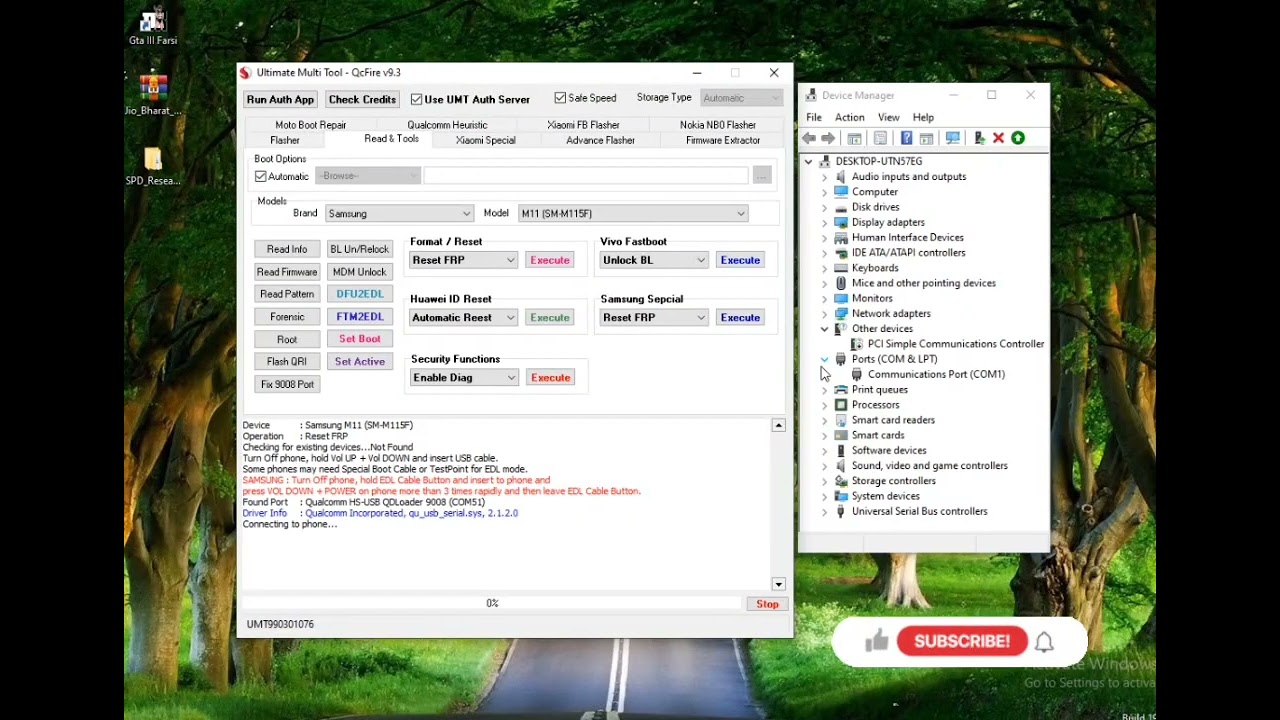Select Communications Port (COM1) device
The width and height of the screenshot is (1280, 720).
tap(936, 375)
